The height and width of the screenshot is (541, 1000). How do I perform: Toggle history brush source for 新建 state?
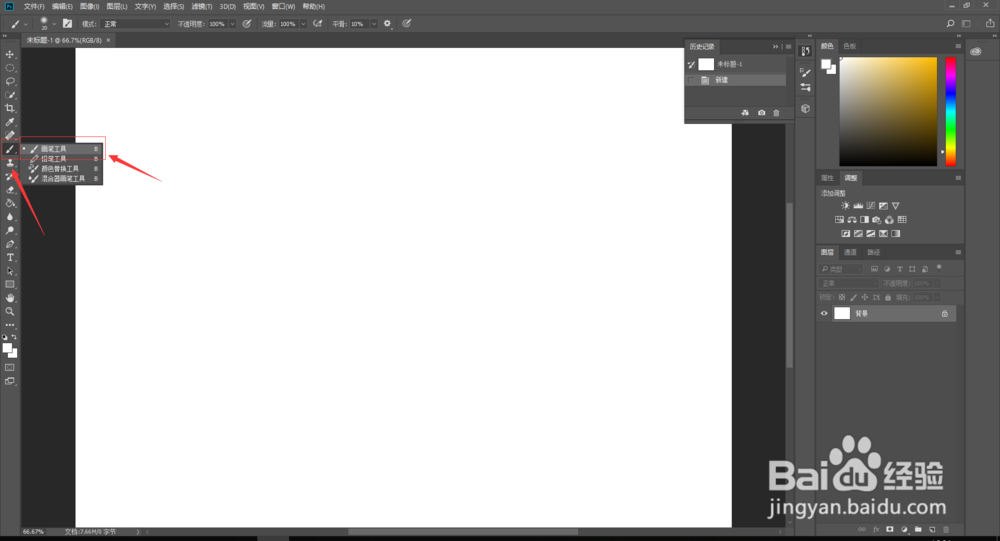[691, 80]
